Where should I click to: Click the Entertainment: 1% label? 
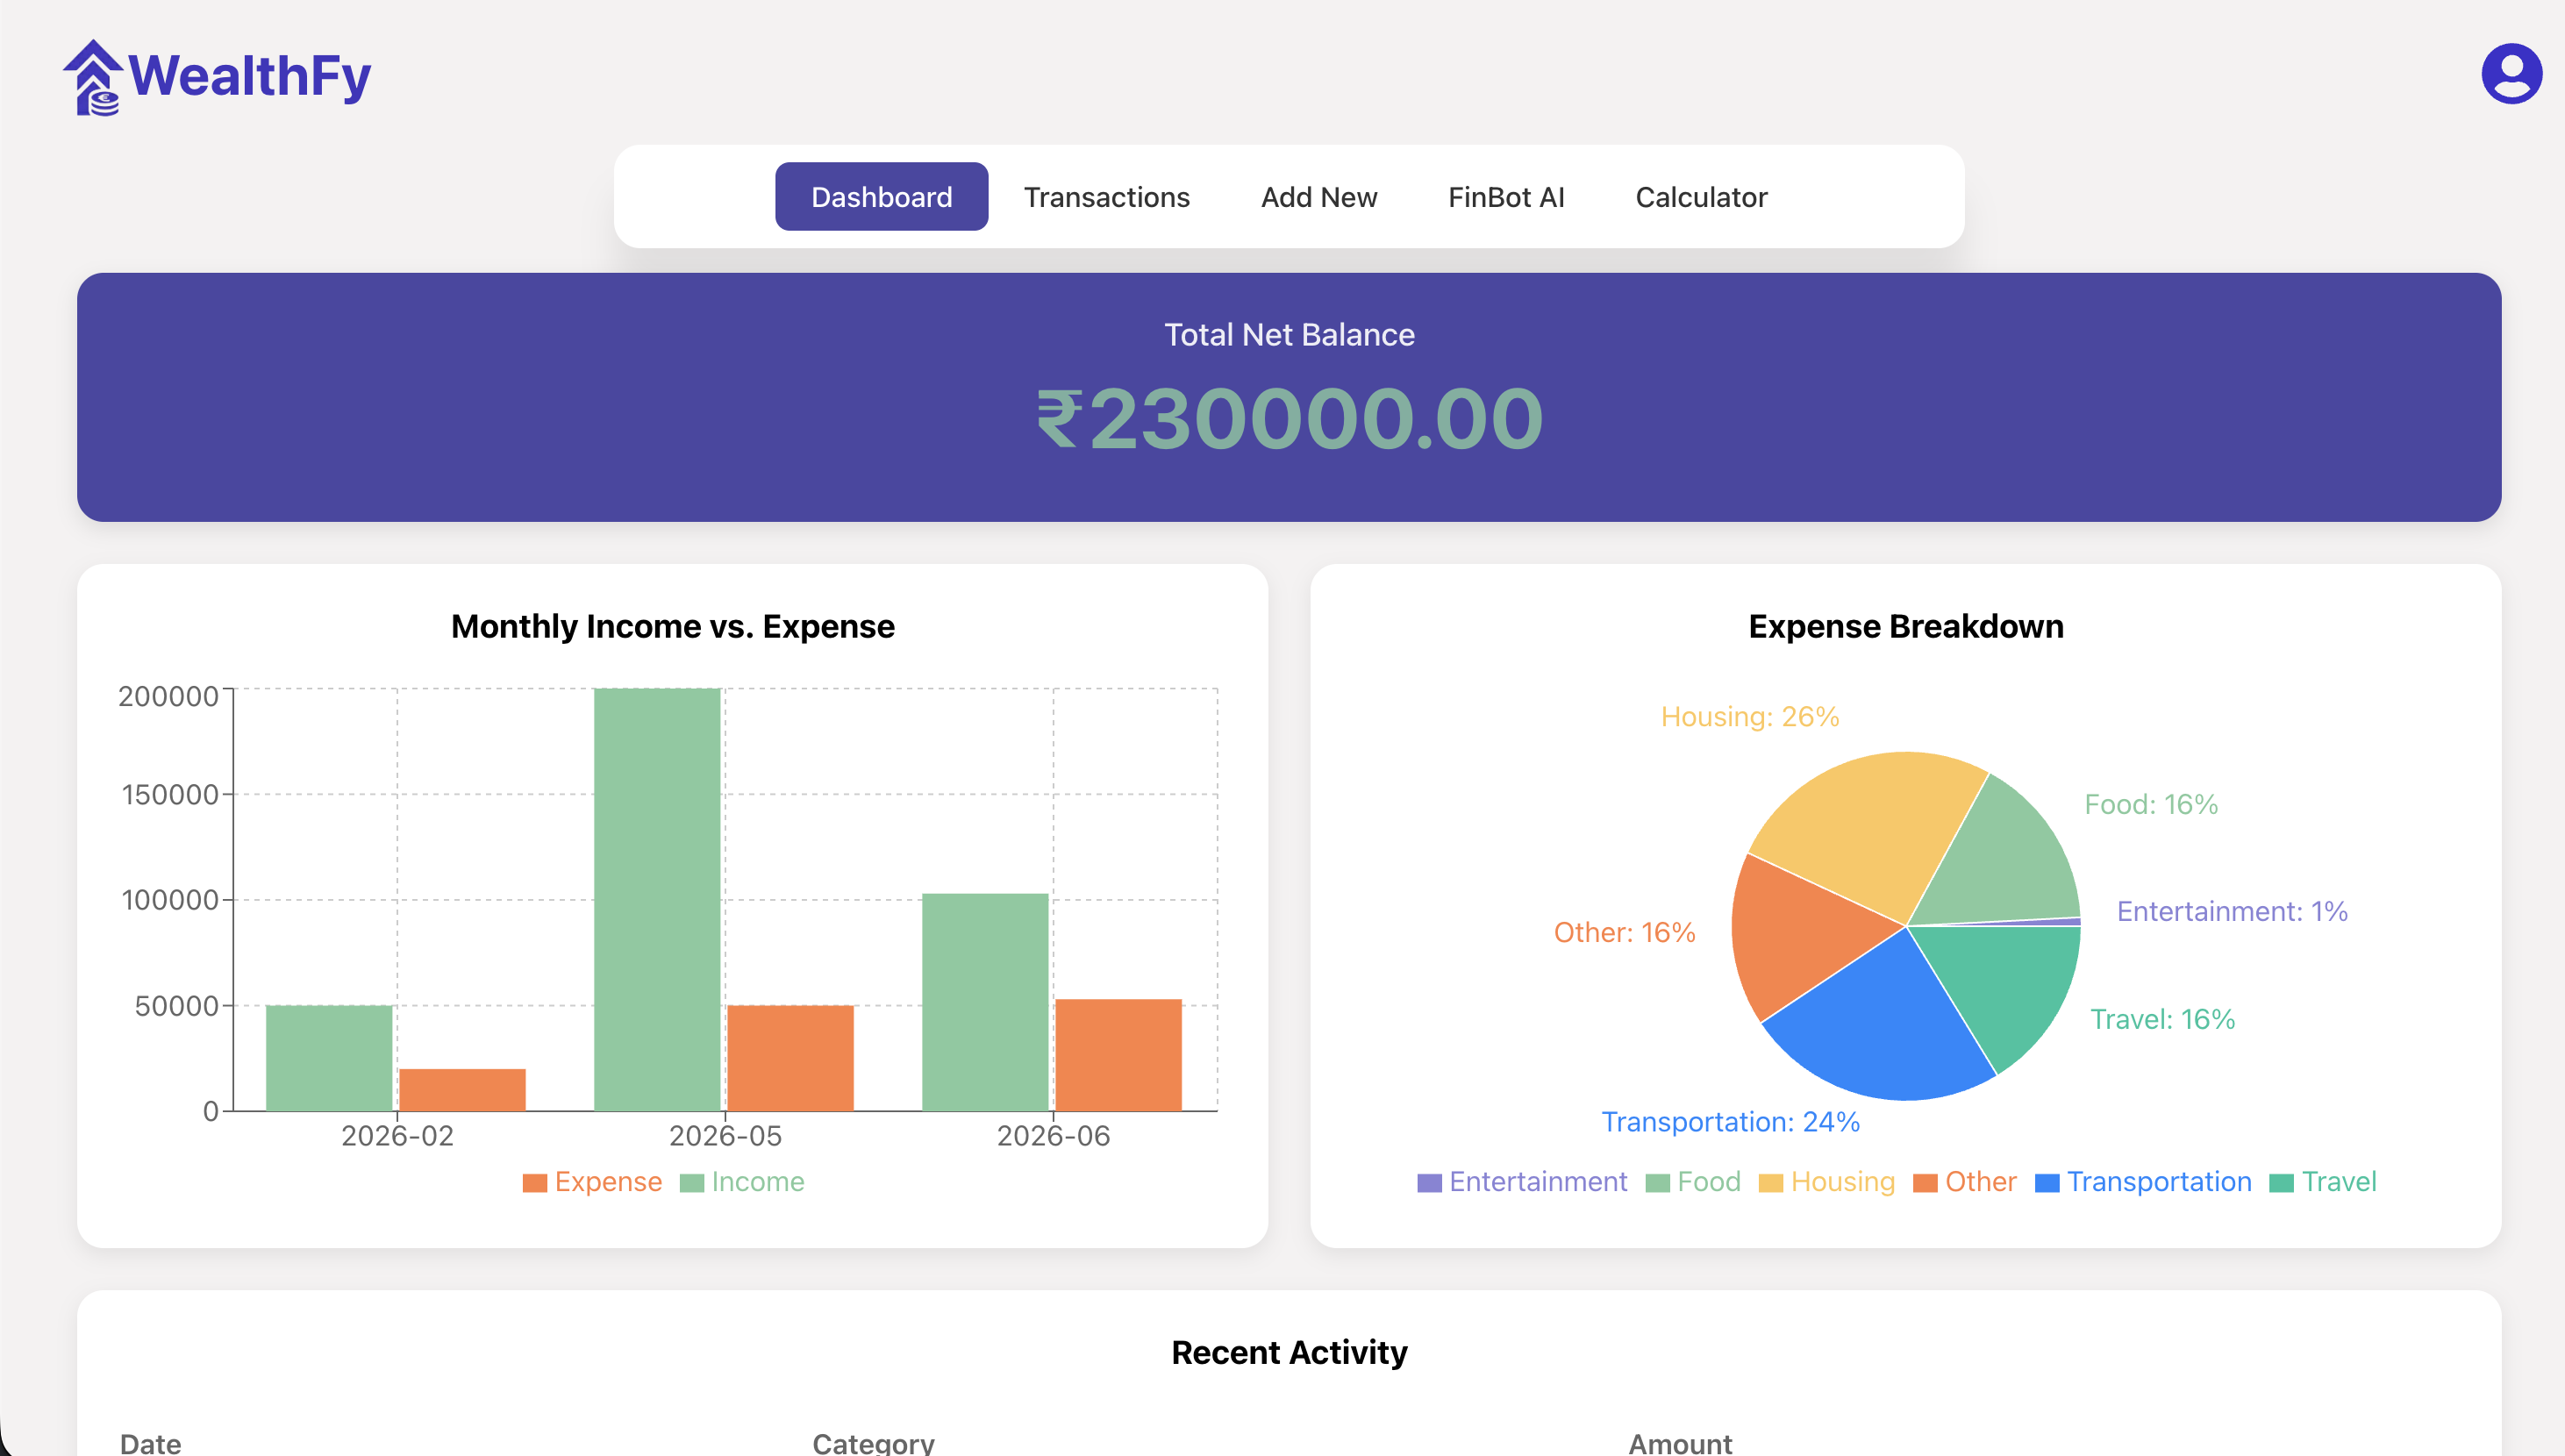2232,911
